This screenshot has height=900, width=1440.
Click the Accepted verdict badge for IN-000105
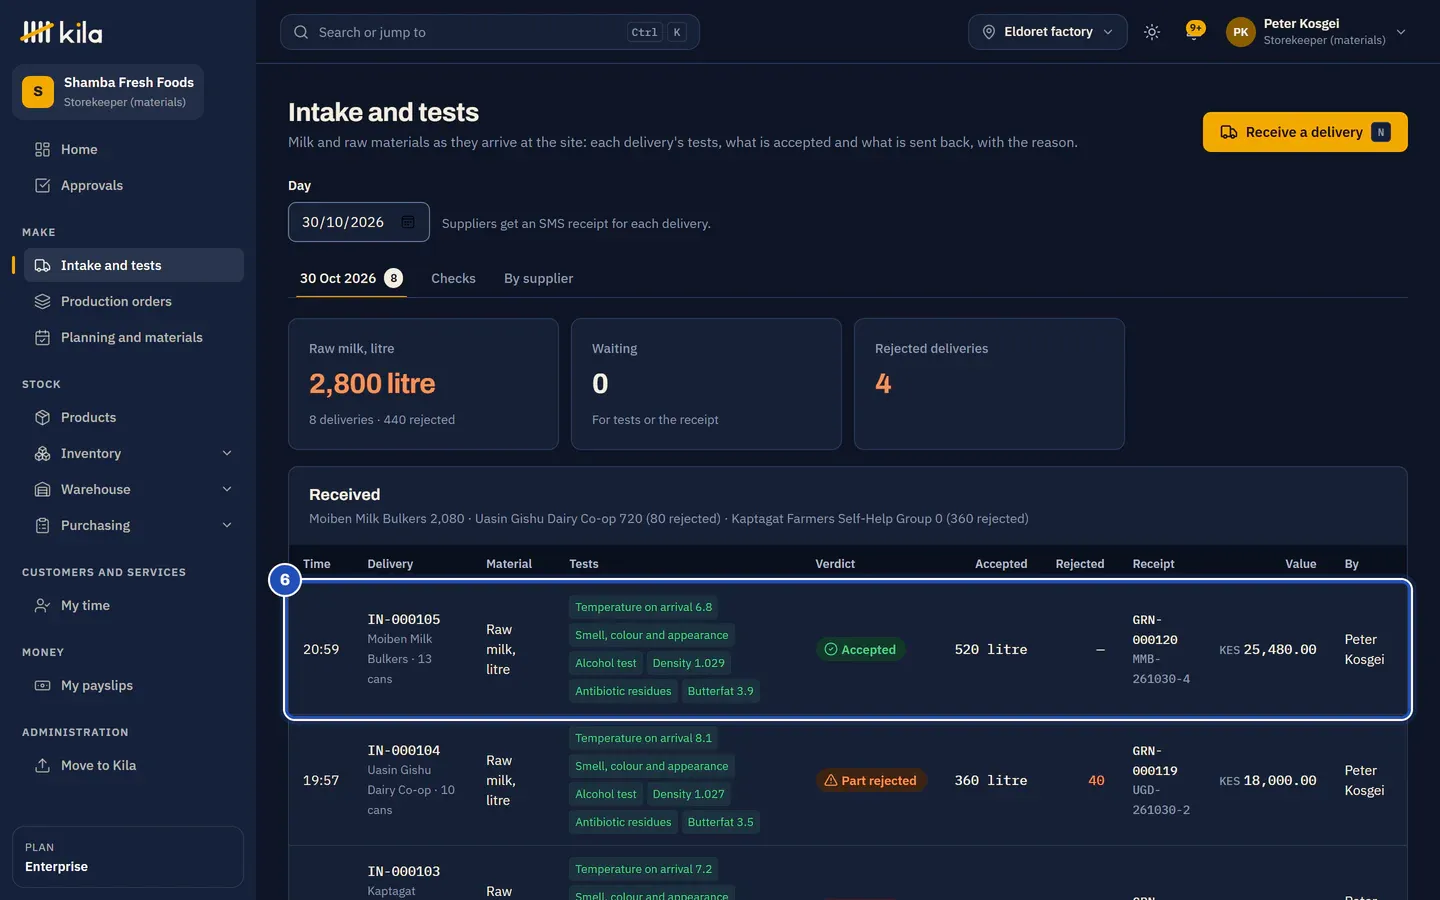(x=860, y=650)
